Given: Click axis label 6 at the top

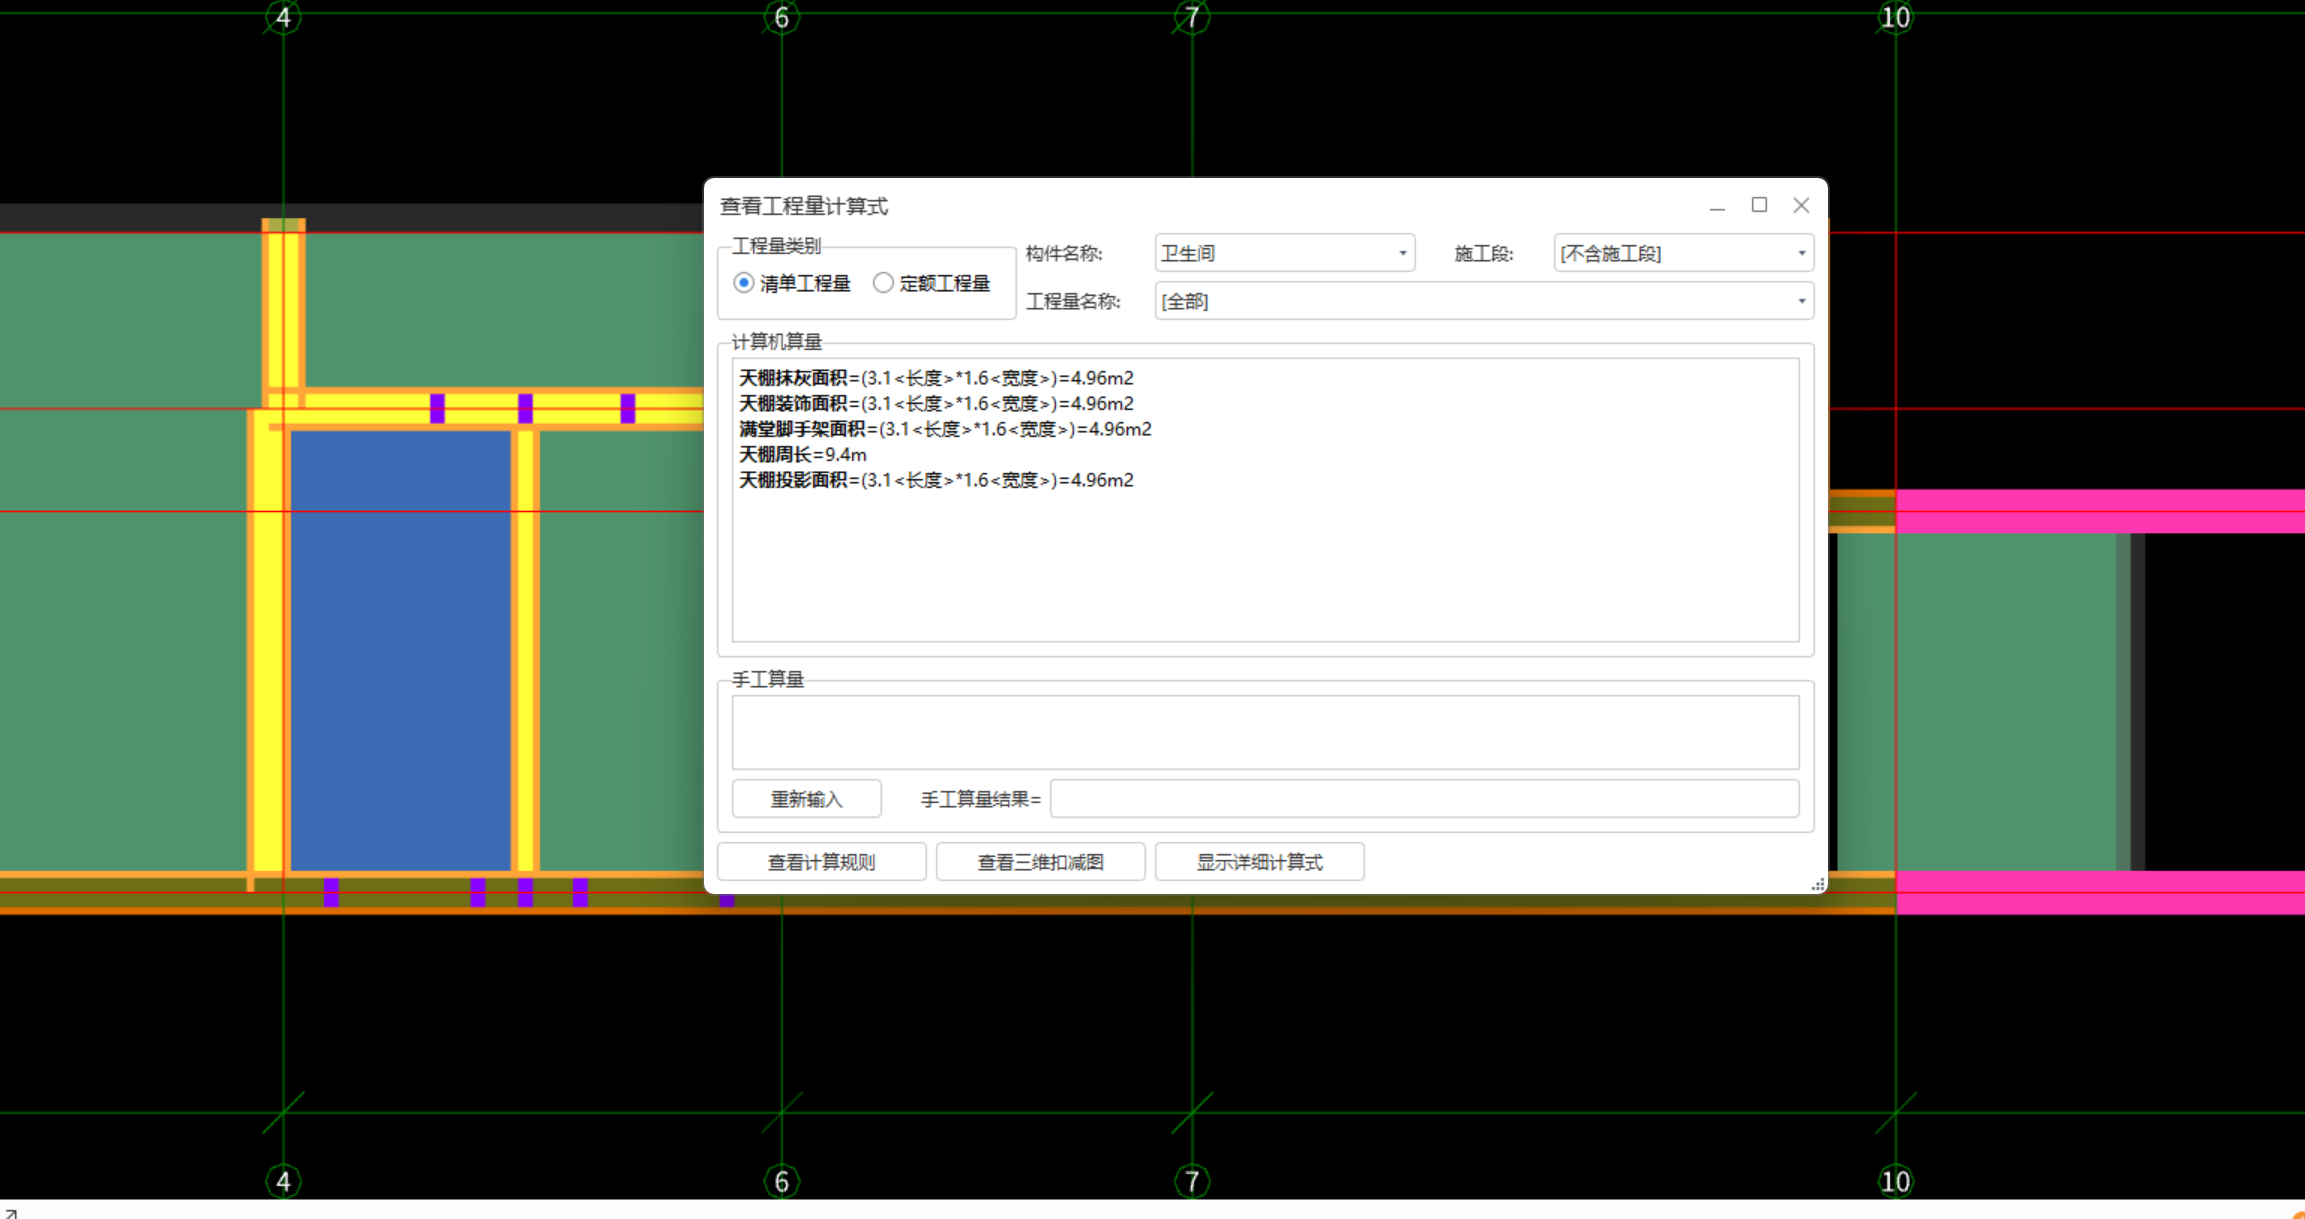Looking at the screenshot, I should tap(781, 17).
